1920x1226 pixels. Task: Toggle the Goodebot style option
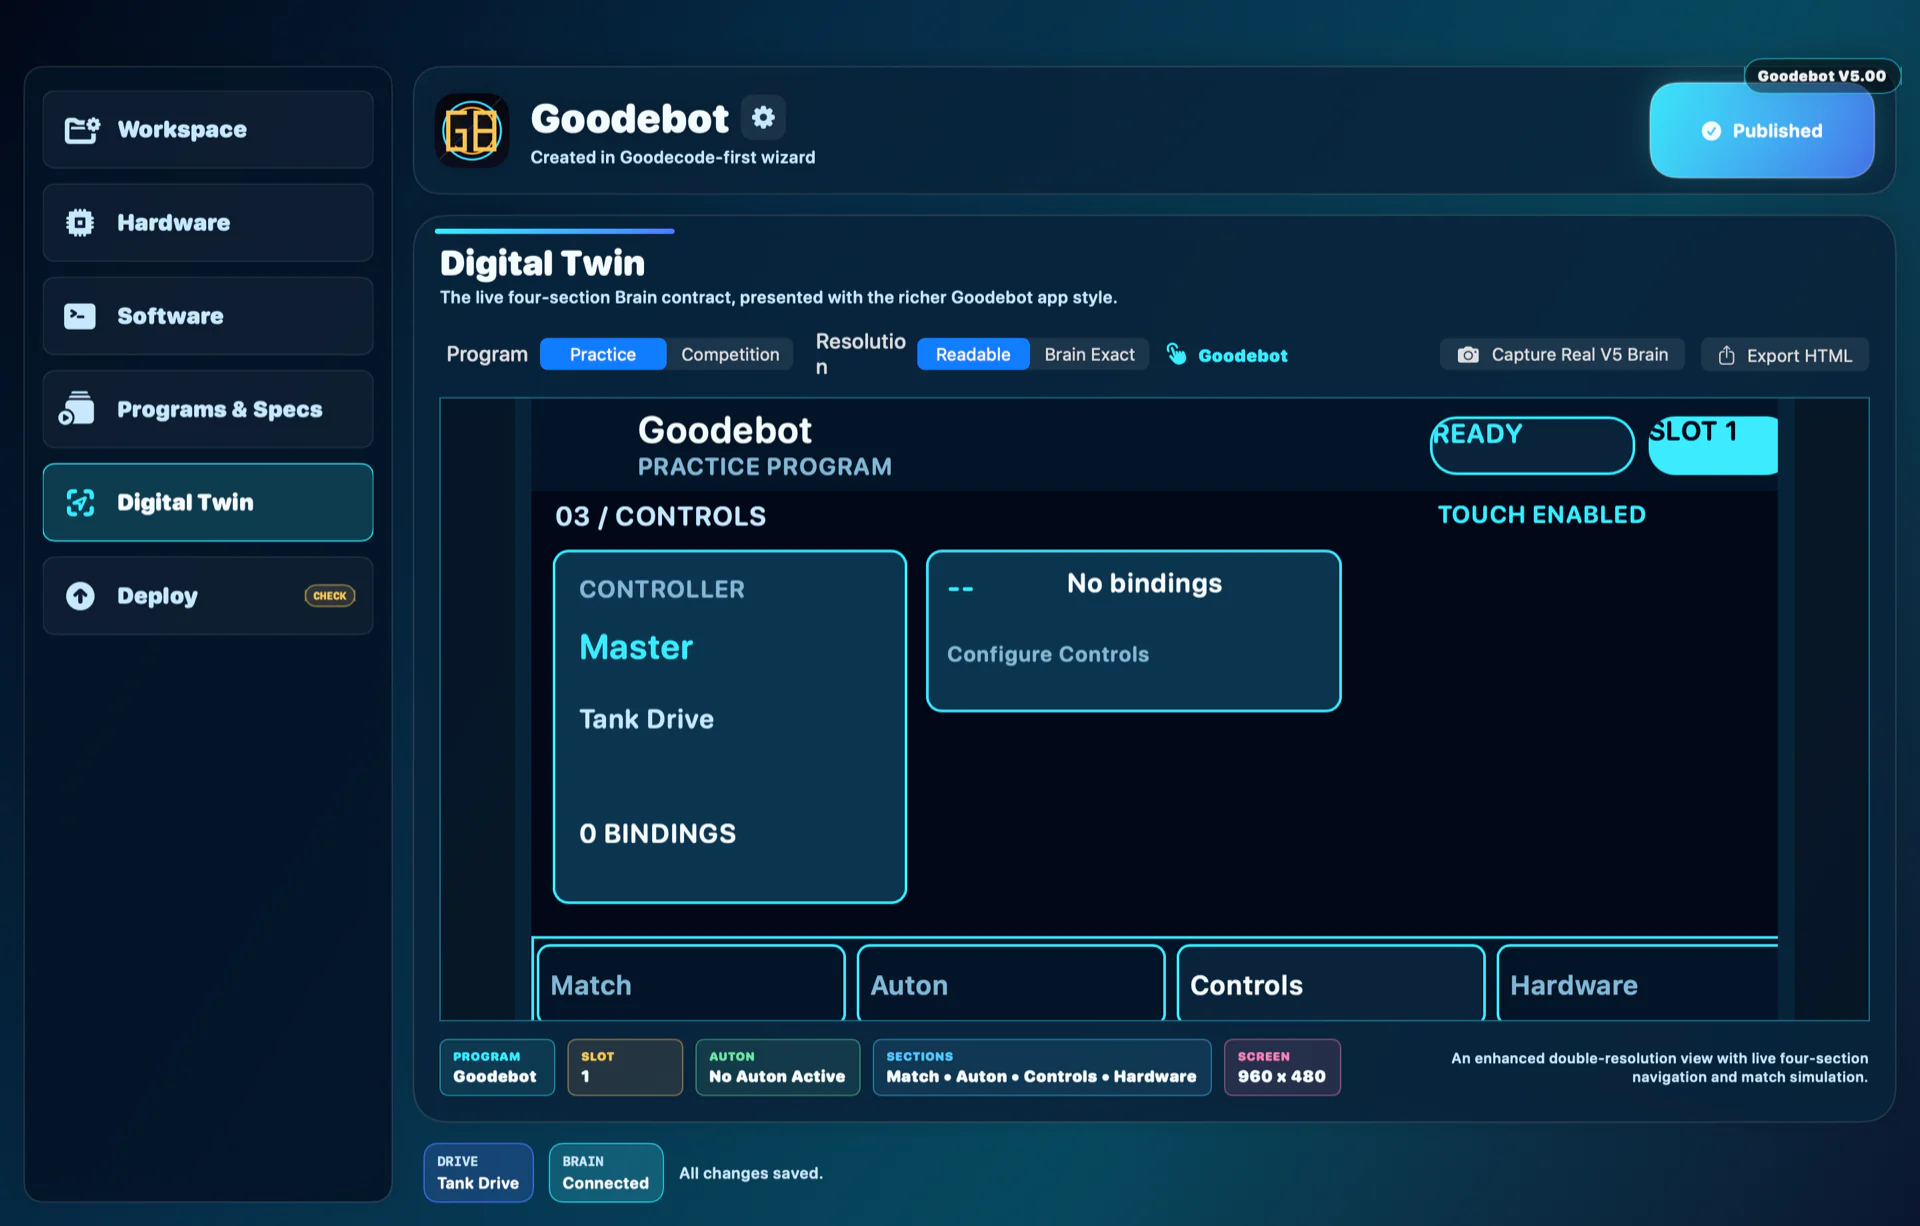click(x=1227, y=355)
